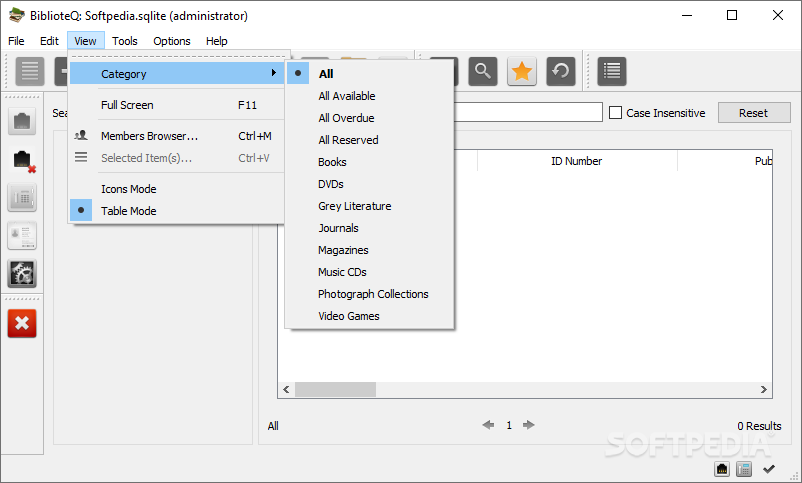Click the horizontal scrollbar thumb
802x483 pixels.
(336, 389)
